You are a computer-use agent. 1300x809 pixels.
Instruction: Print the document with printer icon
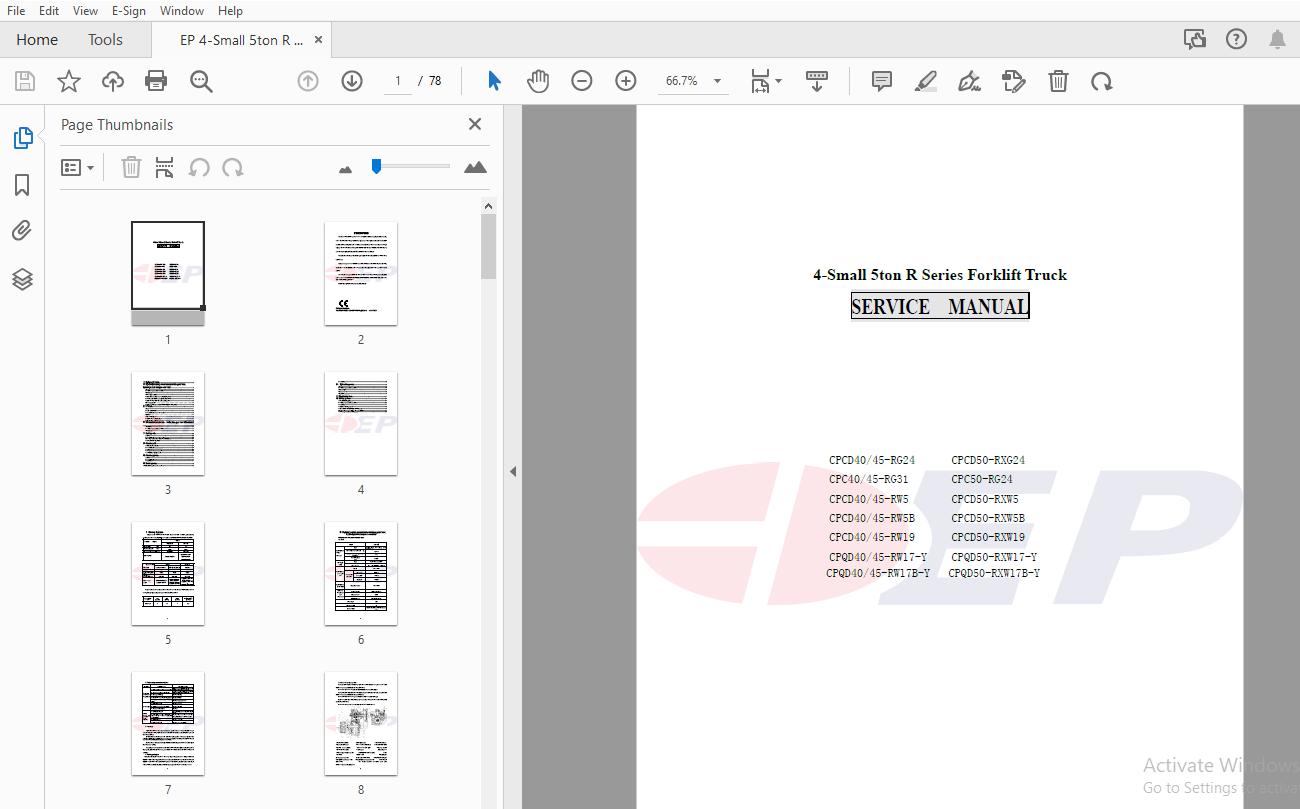(156, 81)
